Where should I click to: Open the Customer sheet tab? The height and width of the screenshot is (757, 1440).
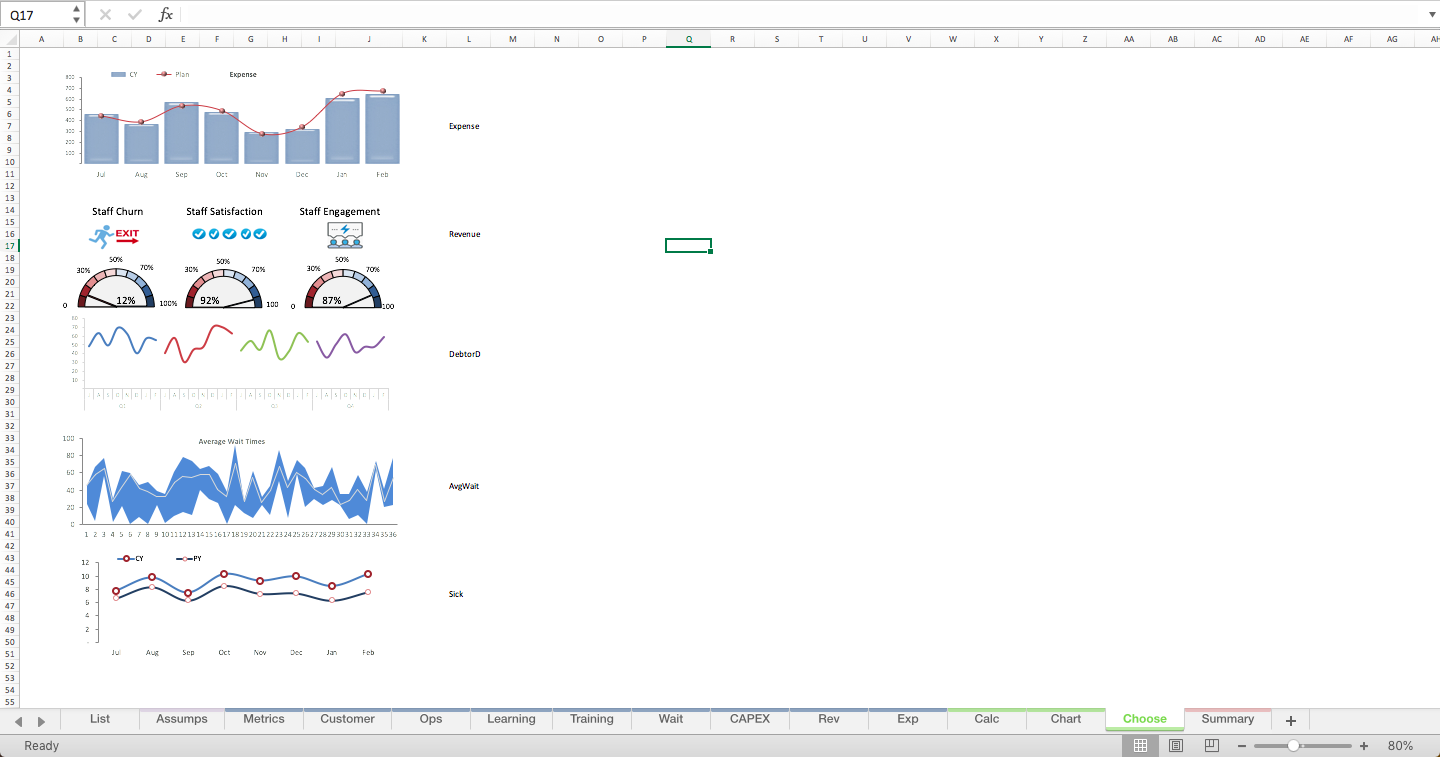pyautogui.click(x=348, y=719)
